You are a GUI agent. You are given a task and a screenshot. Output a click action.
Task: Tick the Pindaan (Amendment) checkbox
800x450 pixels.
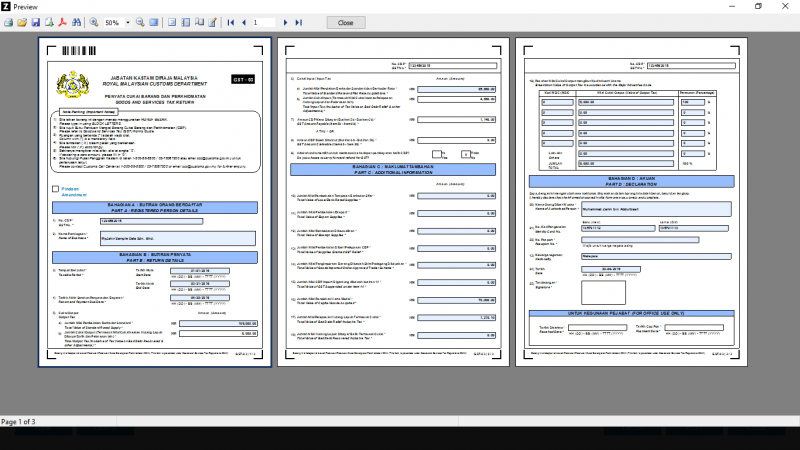tap(55, 188)
